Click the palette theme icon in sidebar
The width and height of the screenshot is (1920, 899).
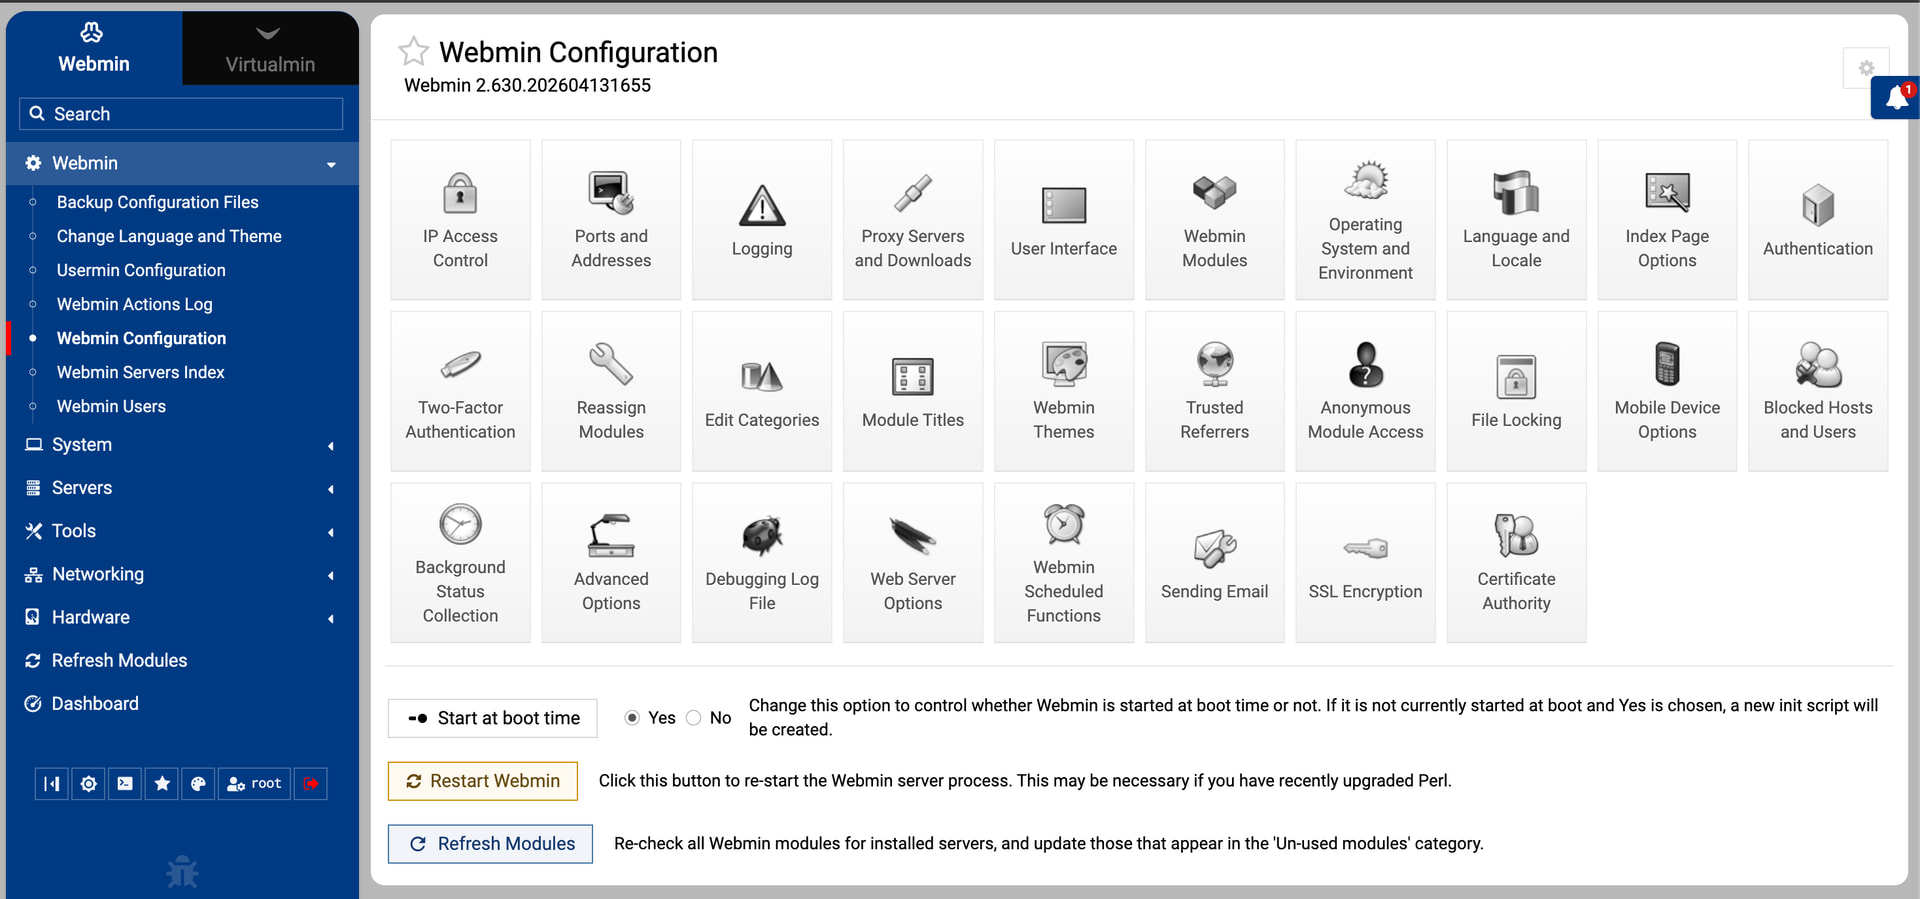198,784
